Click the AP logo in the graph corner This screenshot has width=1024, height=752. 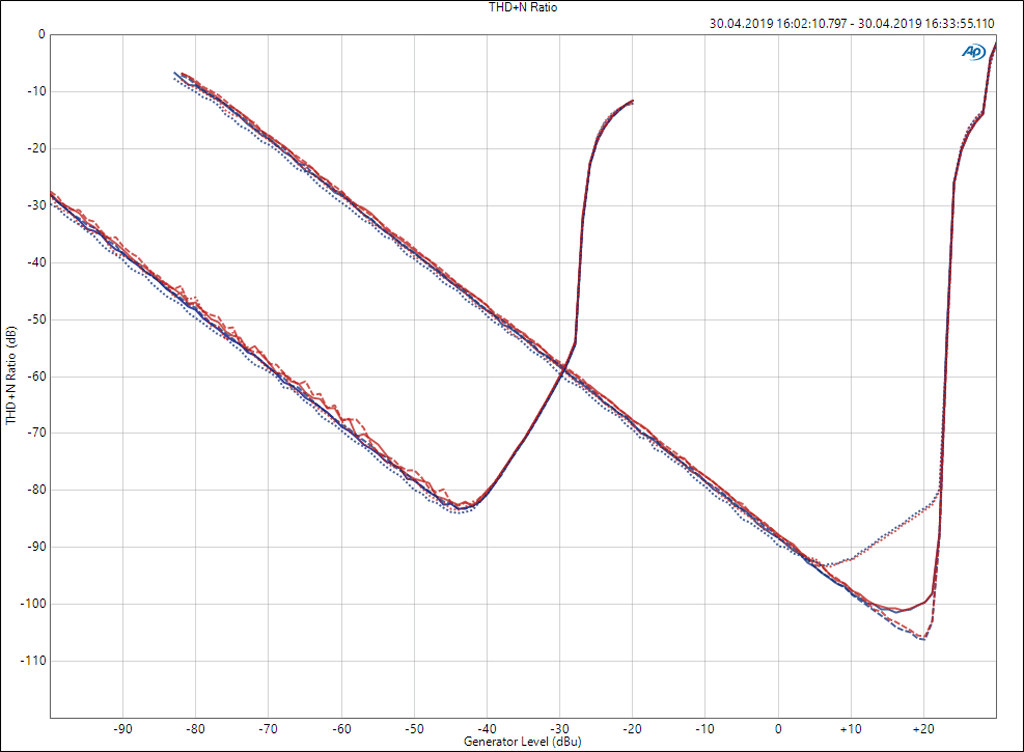973,52
